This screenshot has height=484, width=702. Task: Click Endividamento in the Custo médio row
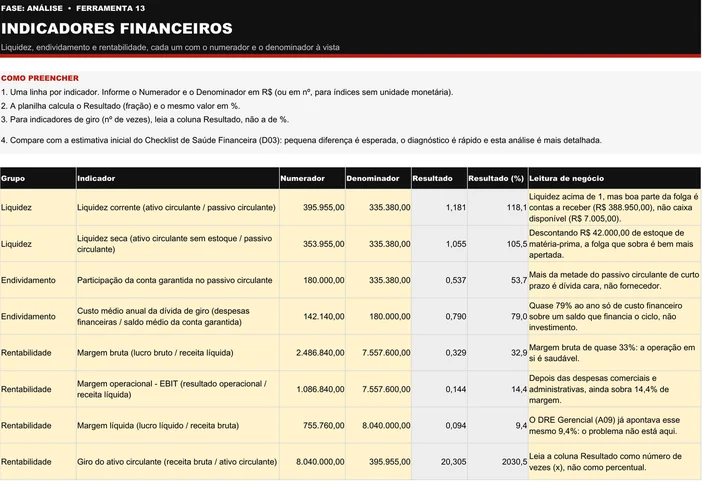point(38,317)
